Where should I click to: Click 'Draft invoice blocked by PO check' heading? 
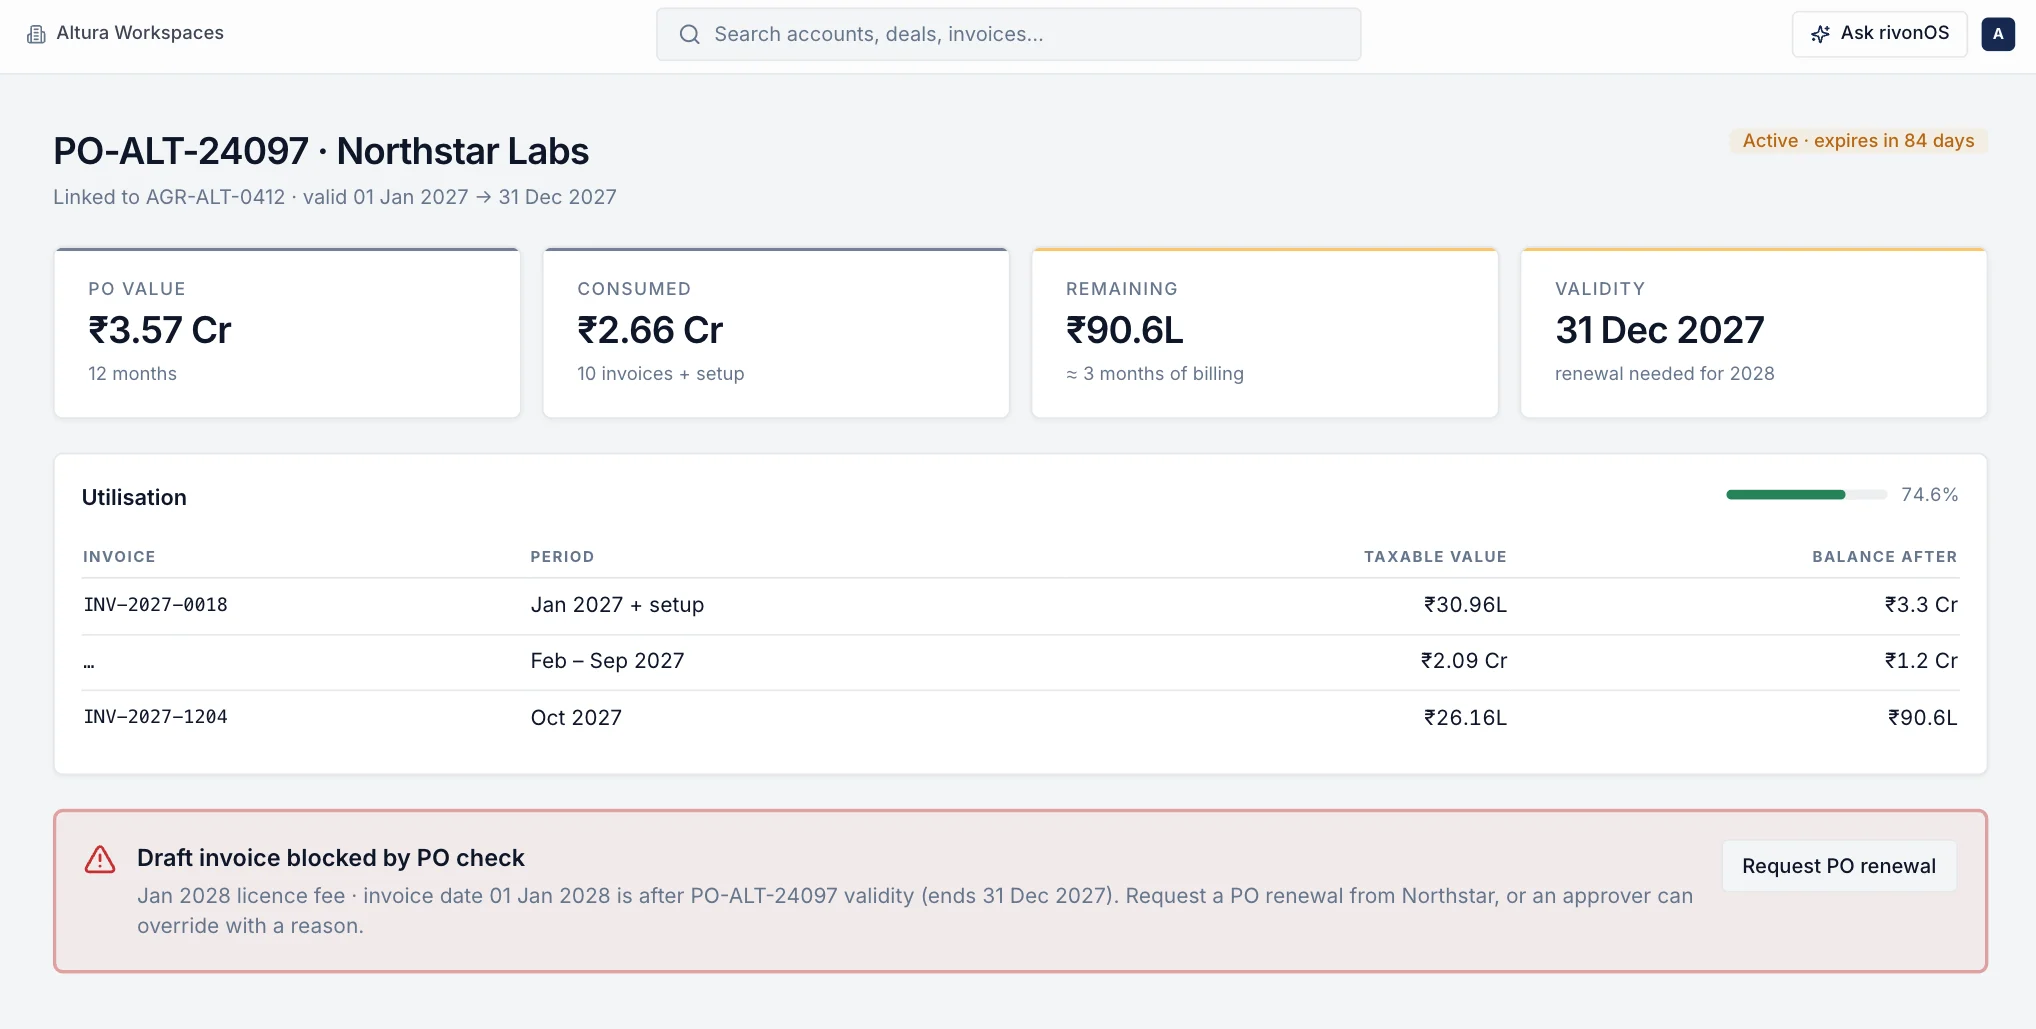330,858
